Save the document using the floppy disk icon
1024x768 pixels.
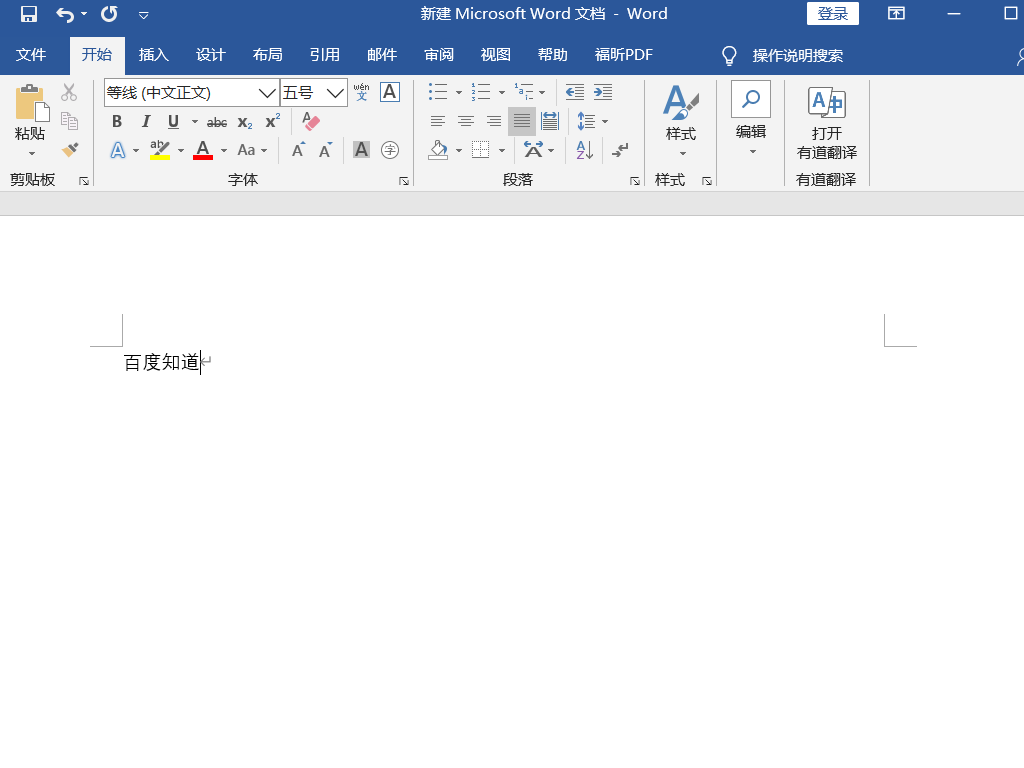(x=29, y=14)
